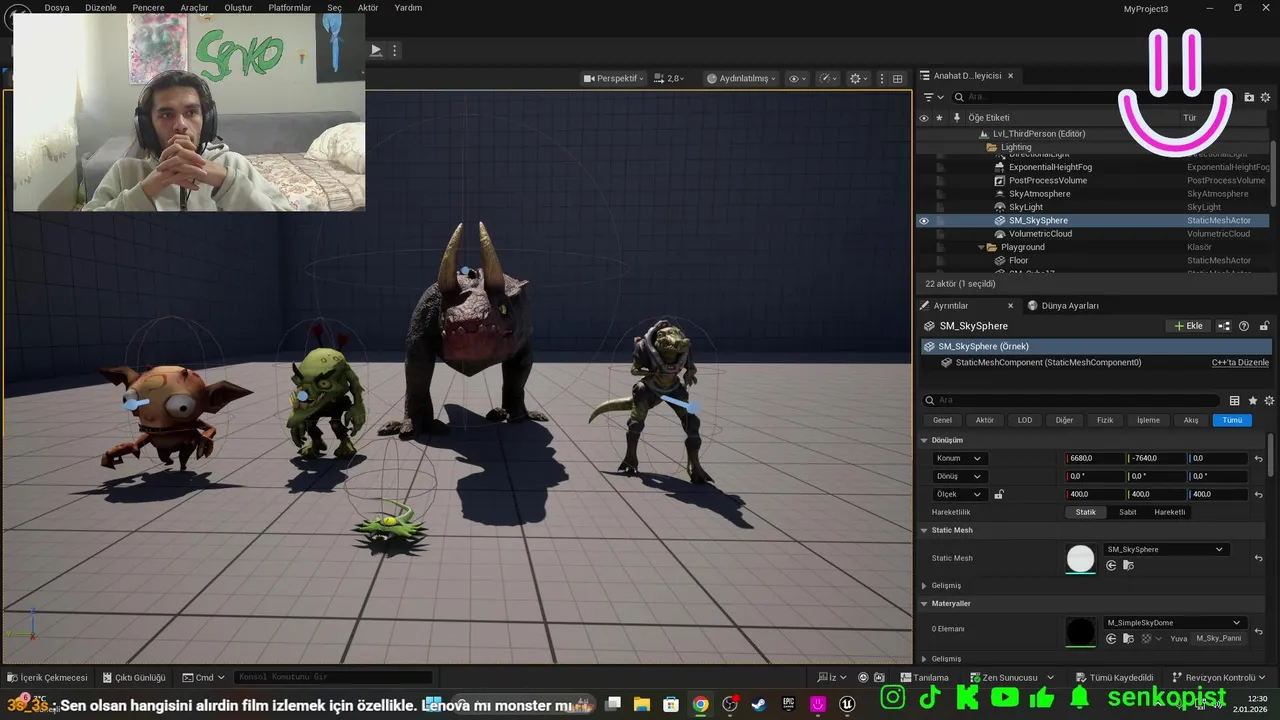Toggle visibility column header eye in Outliner
Screen dimensions: 1280x720
pos(924,118)
